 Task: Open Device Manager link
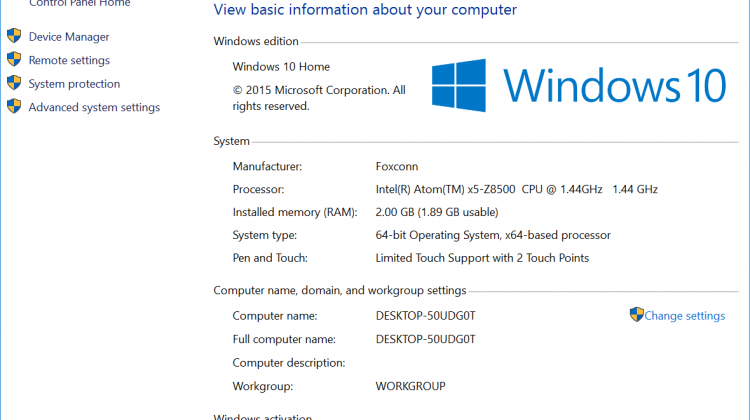(69, 37)
